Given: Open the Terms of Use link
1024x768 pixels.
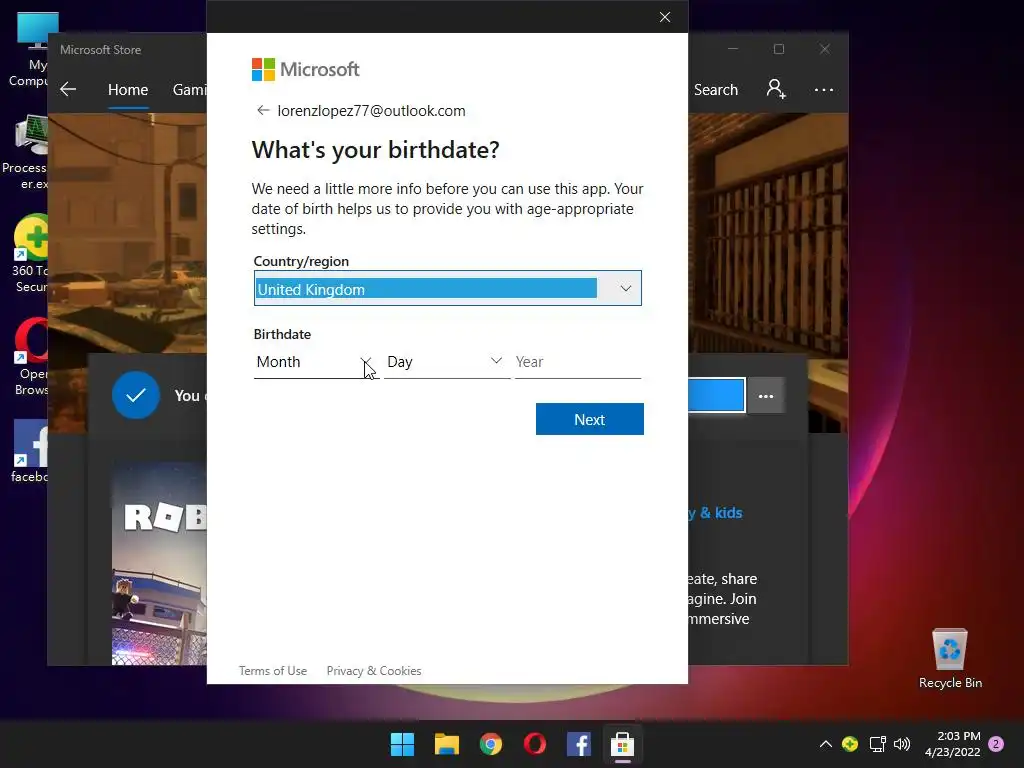Looking at the screenshot, I should tap(272, 671).
